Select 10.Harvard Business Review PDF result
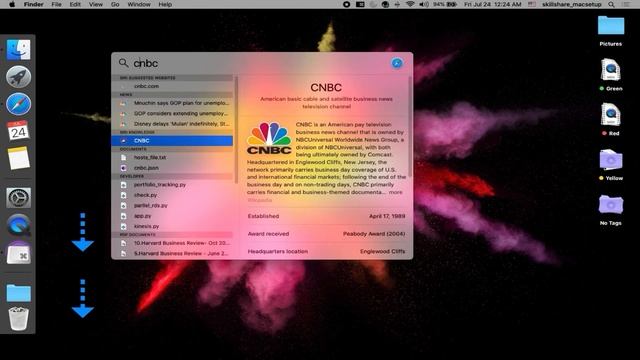Image resolution: width=640 pixels, height=360 pixels. [172, 243]
